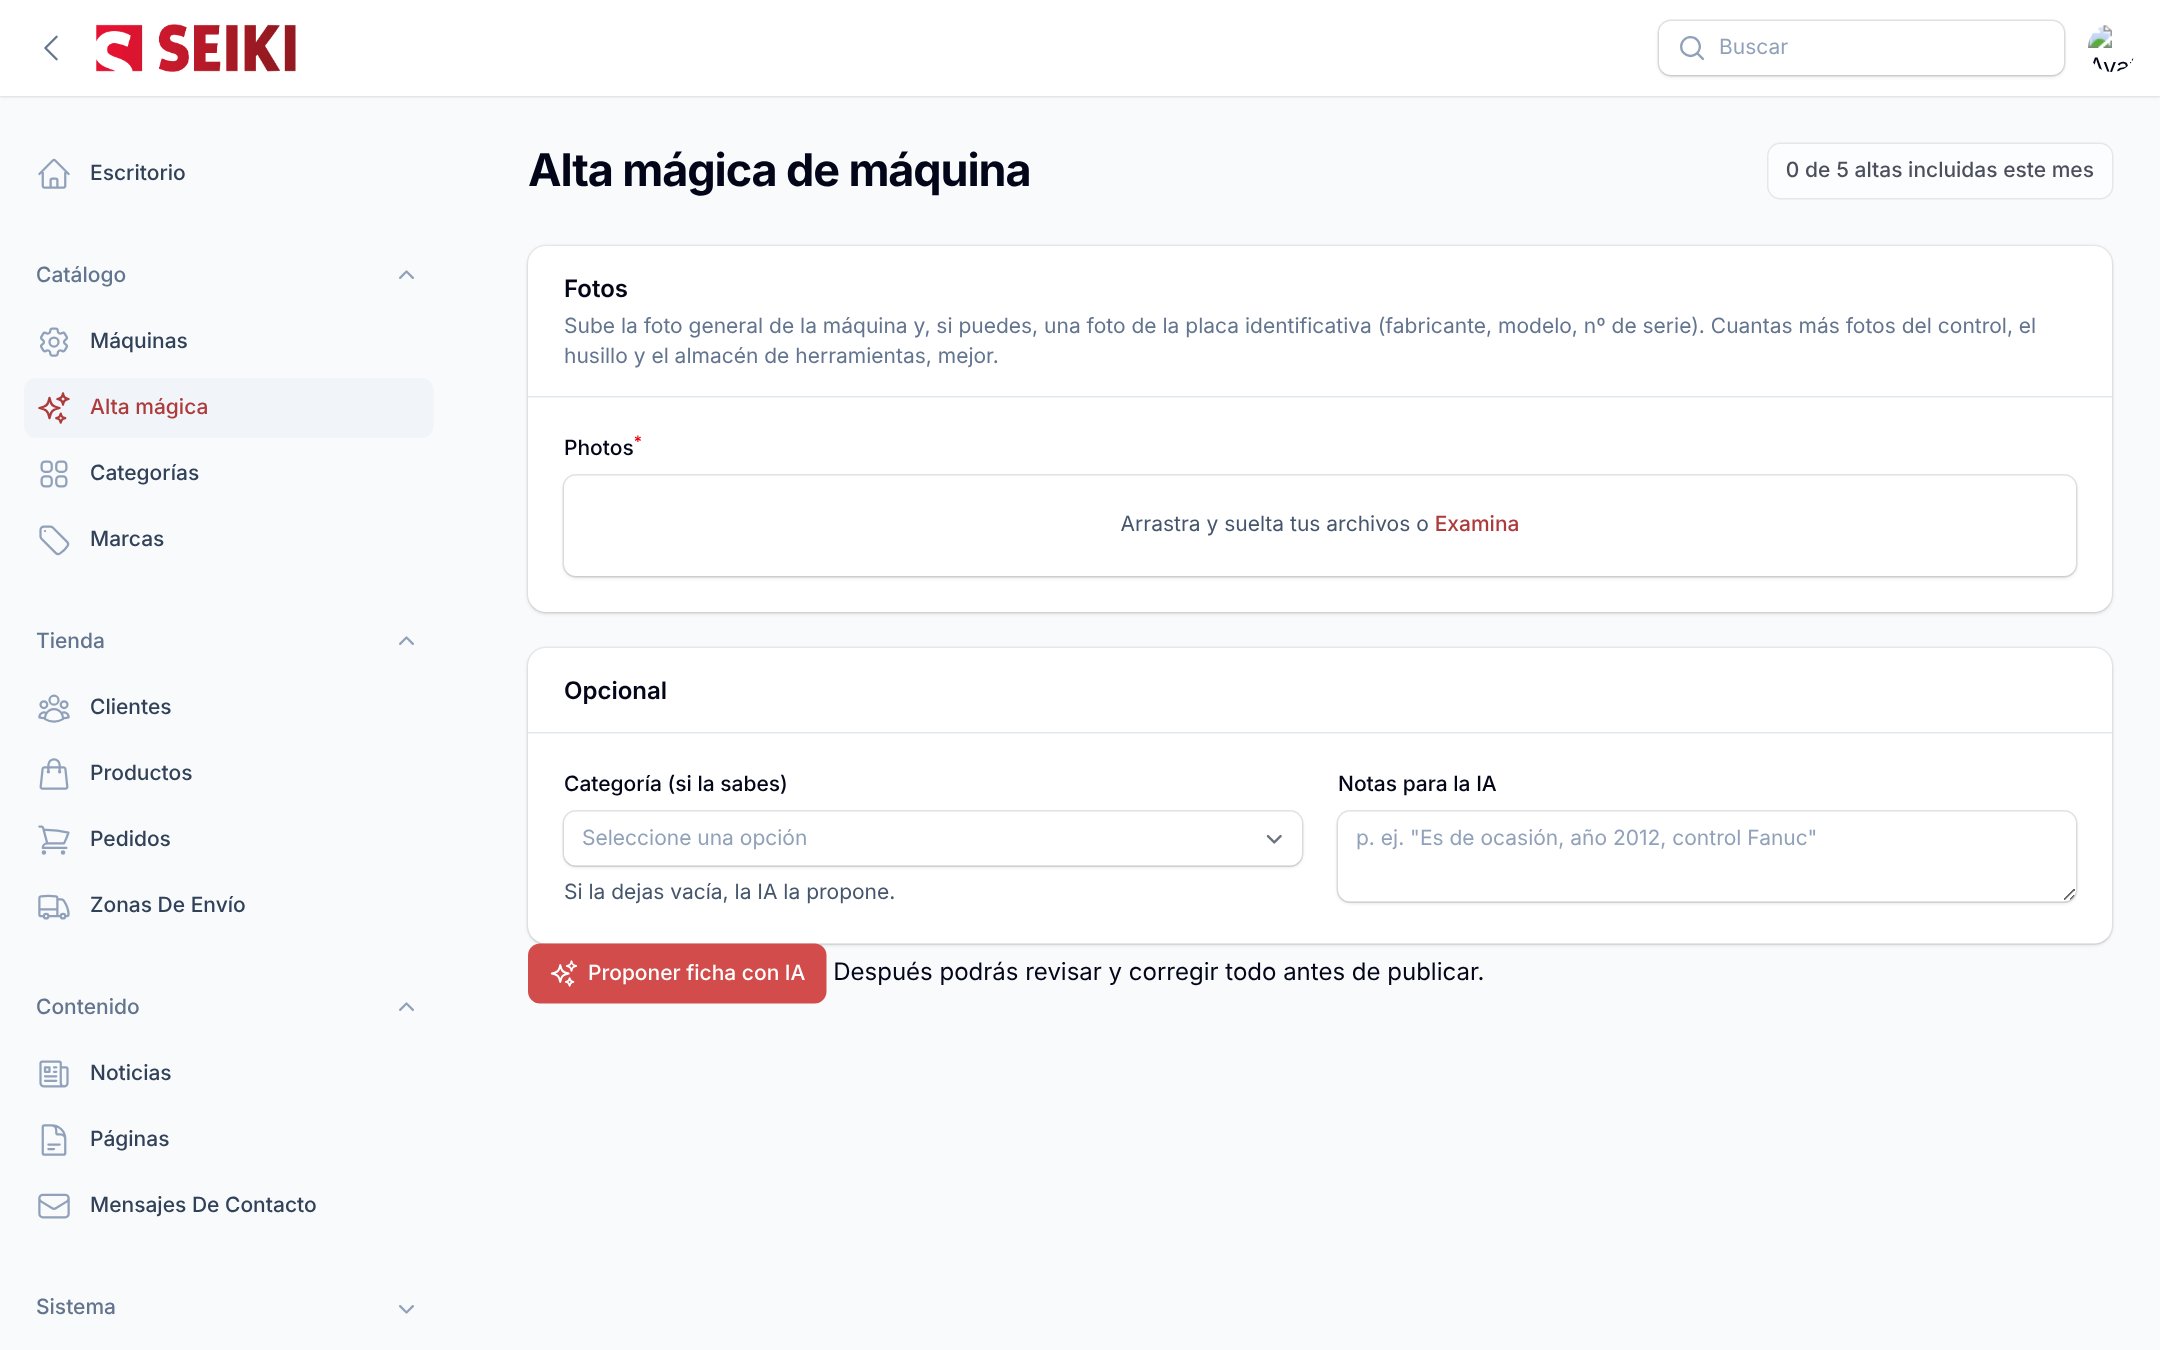Click the Sistema section label
The image size is (2160, 1350).
(x=76, y=1307)
